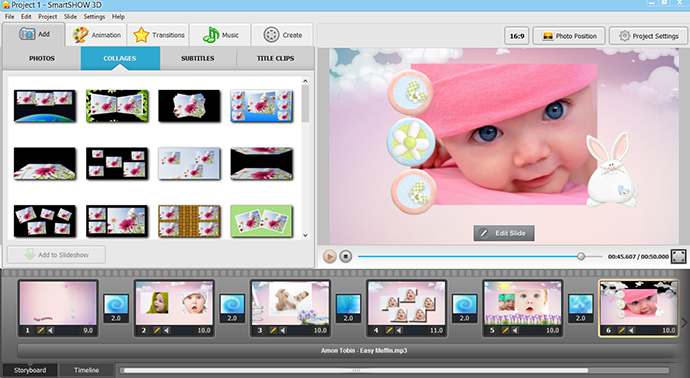
Task: Open the Add tab
Action: (x=34, y=34)
